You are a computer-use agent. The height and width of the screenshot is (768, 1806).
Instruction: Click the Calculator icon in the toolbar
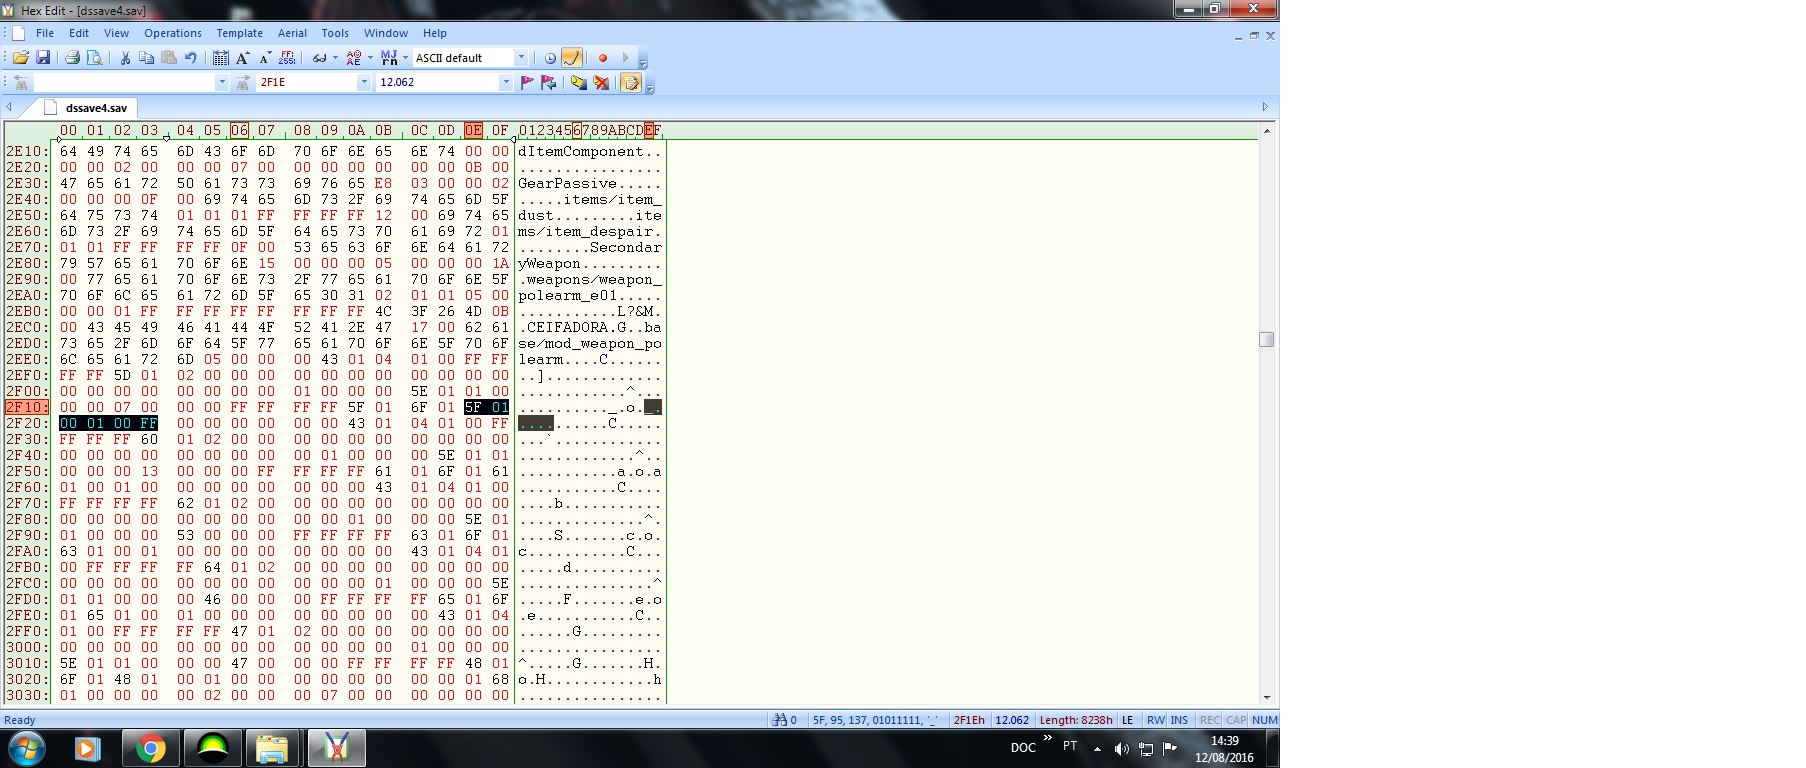click(220, 58)
